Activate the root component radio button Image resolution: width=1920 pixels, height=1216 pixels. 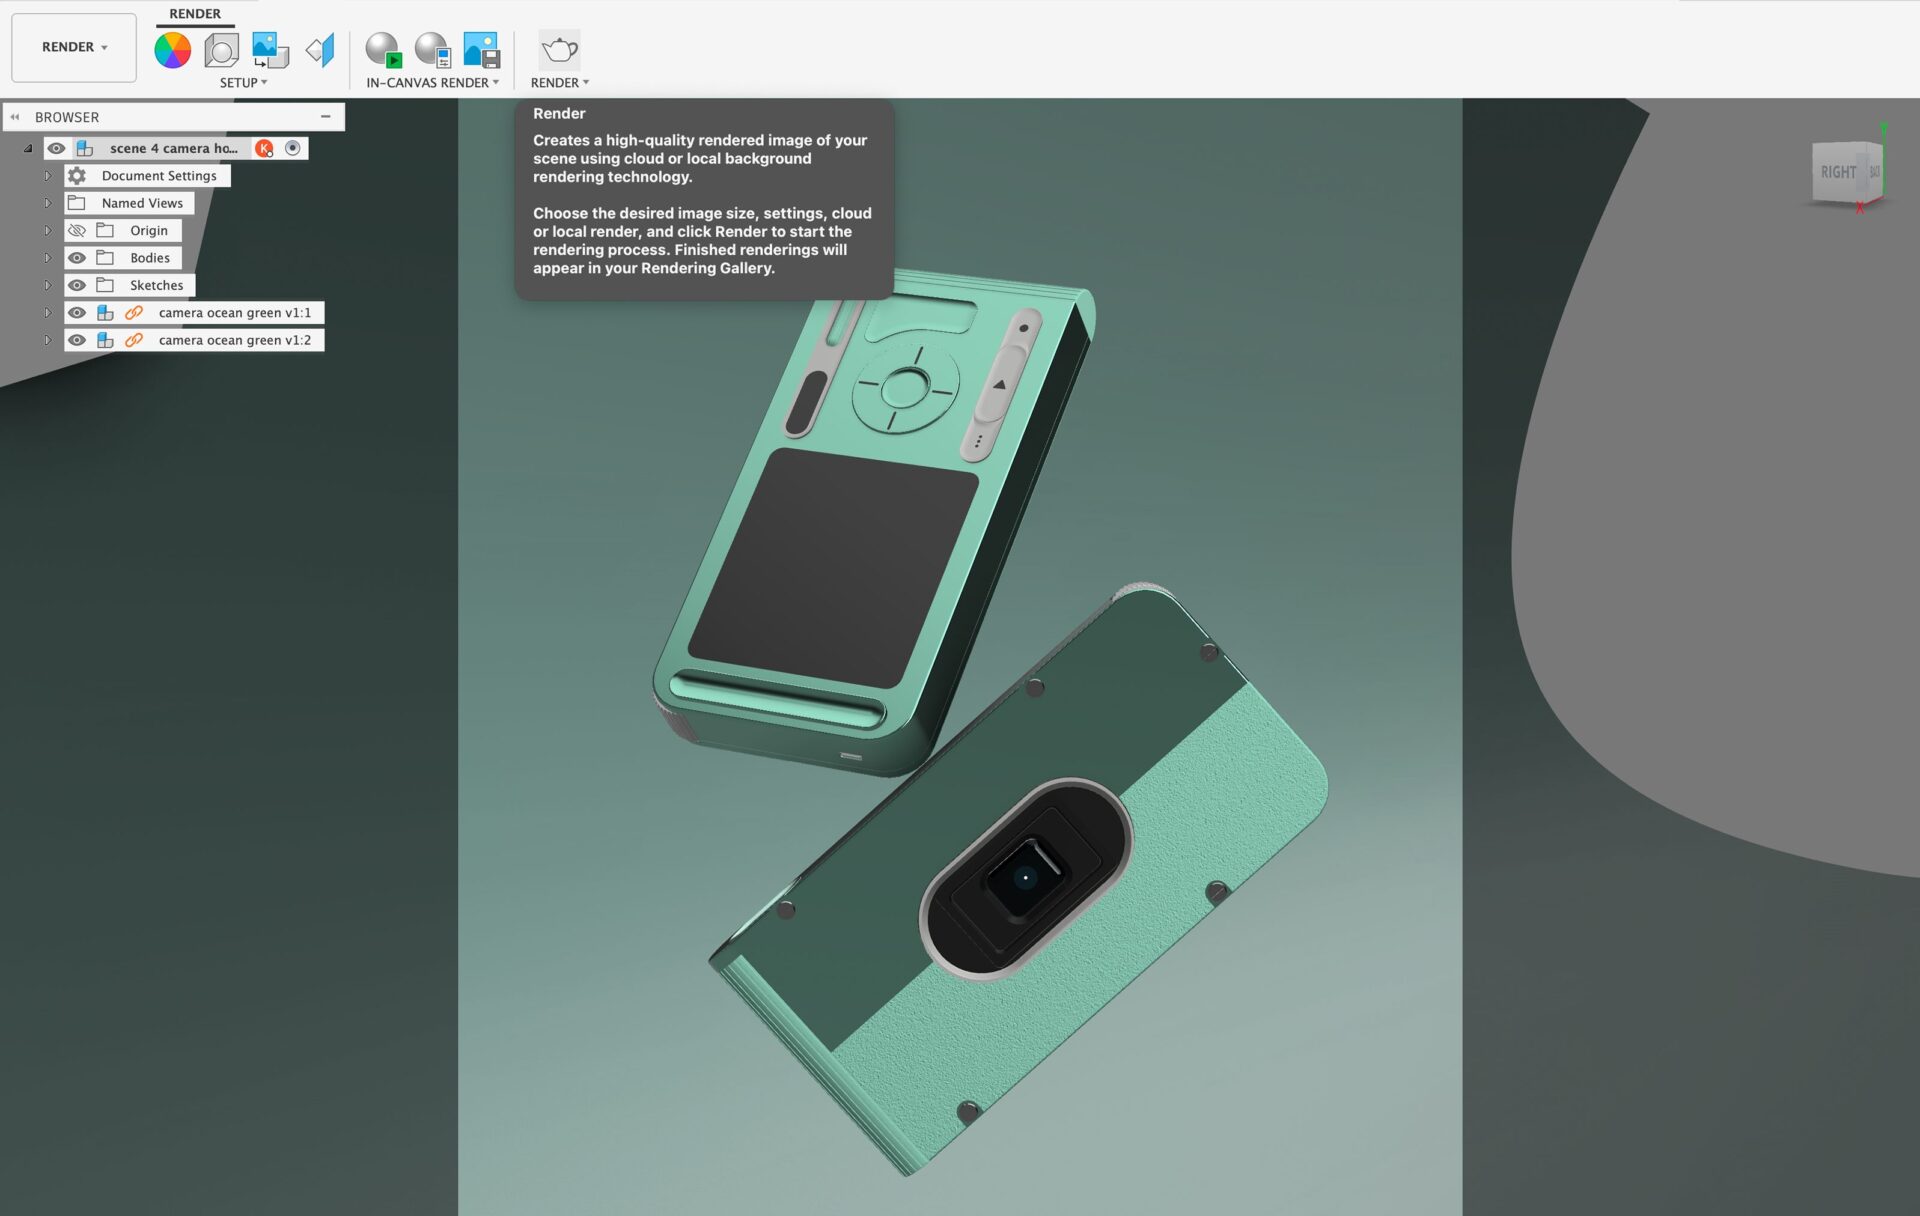tap(293, 148)
